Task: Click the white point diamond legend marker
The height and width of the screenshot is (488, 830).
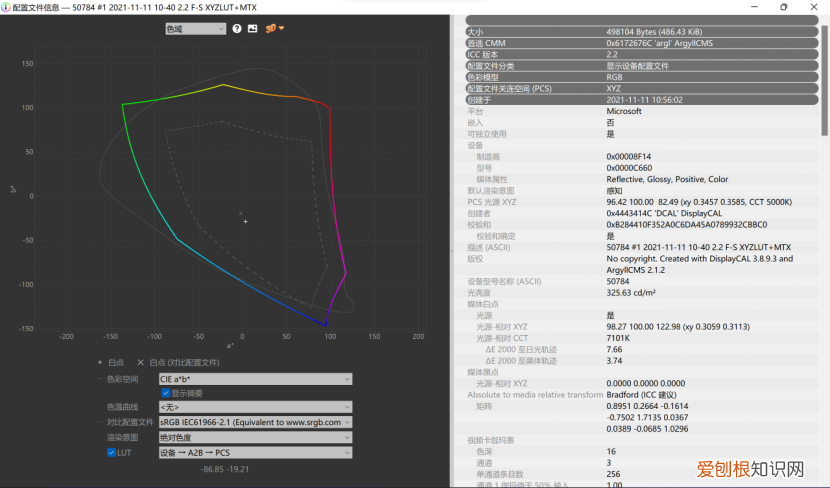Action: coord(100,362)
